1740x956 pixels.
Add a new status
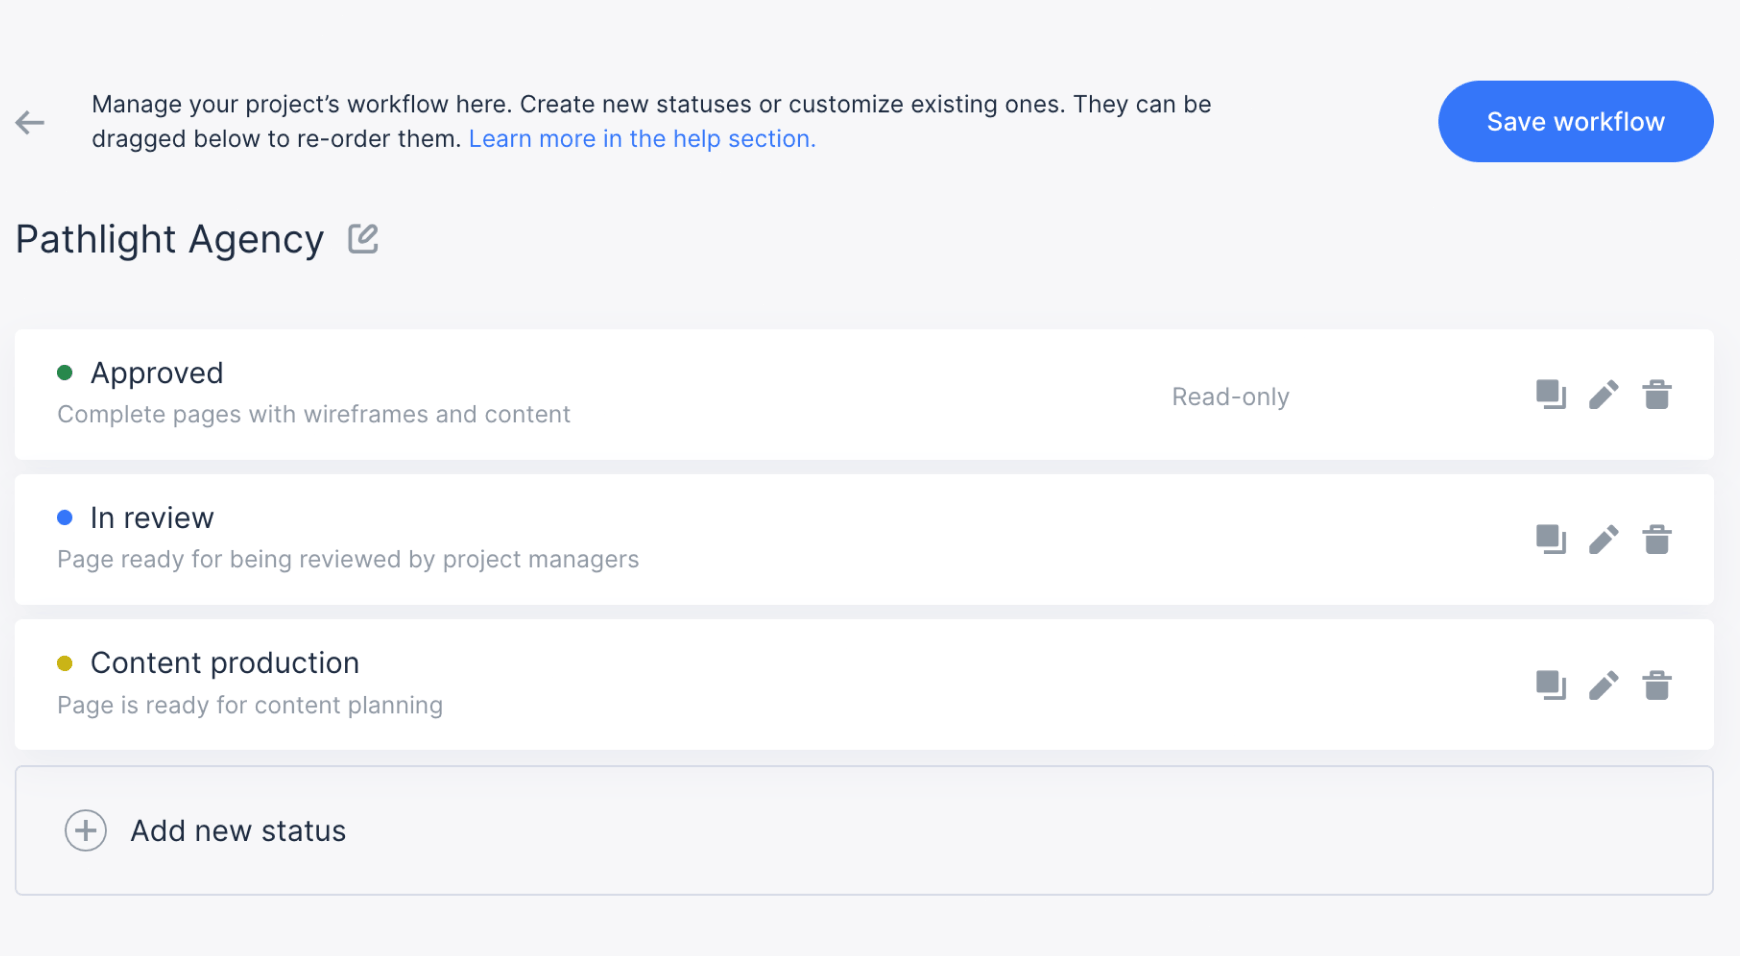click(x=237, y=830)
